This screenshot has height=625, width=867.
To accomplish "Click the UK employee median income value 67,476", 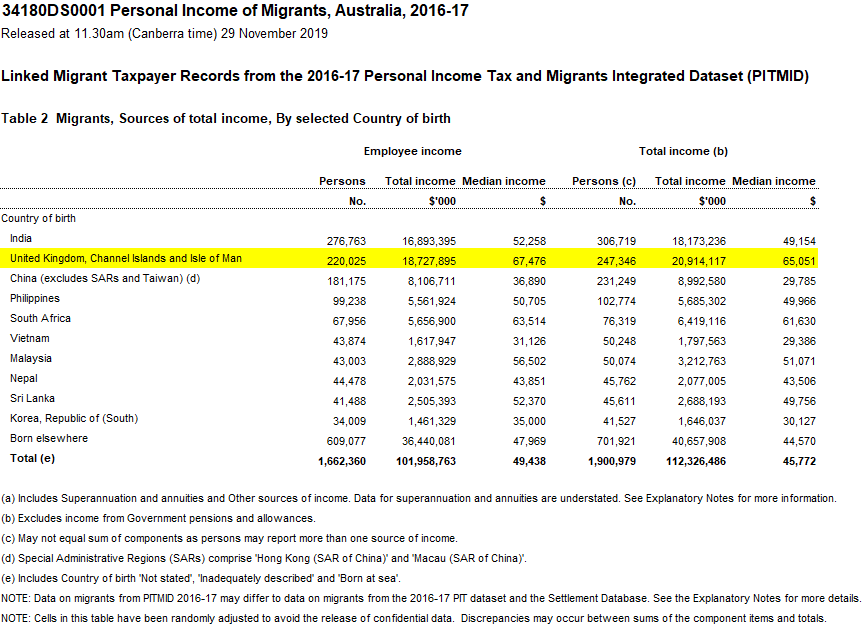I will [x=529, y=261].
